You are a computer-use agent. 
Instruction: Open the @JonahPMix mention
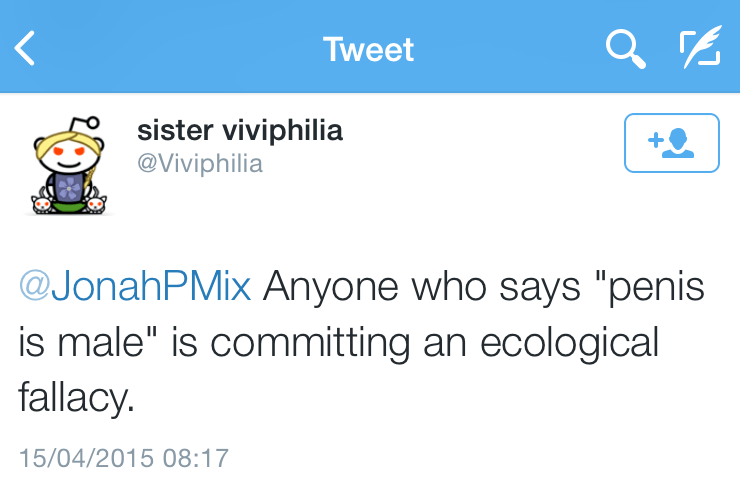click(x=136, y=288)
